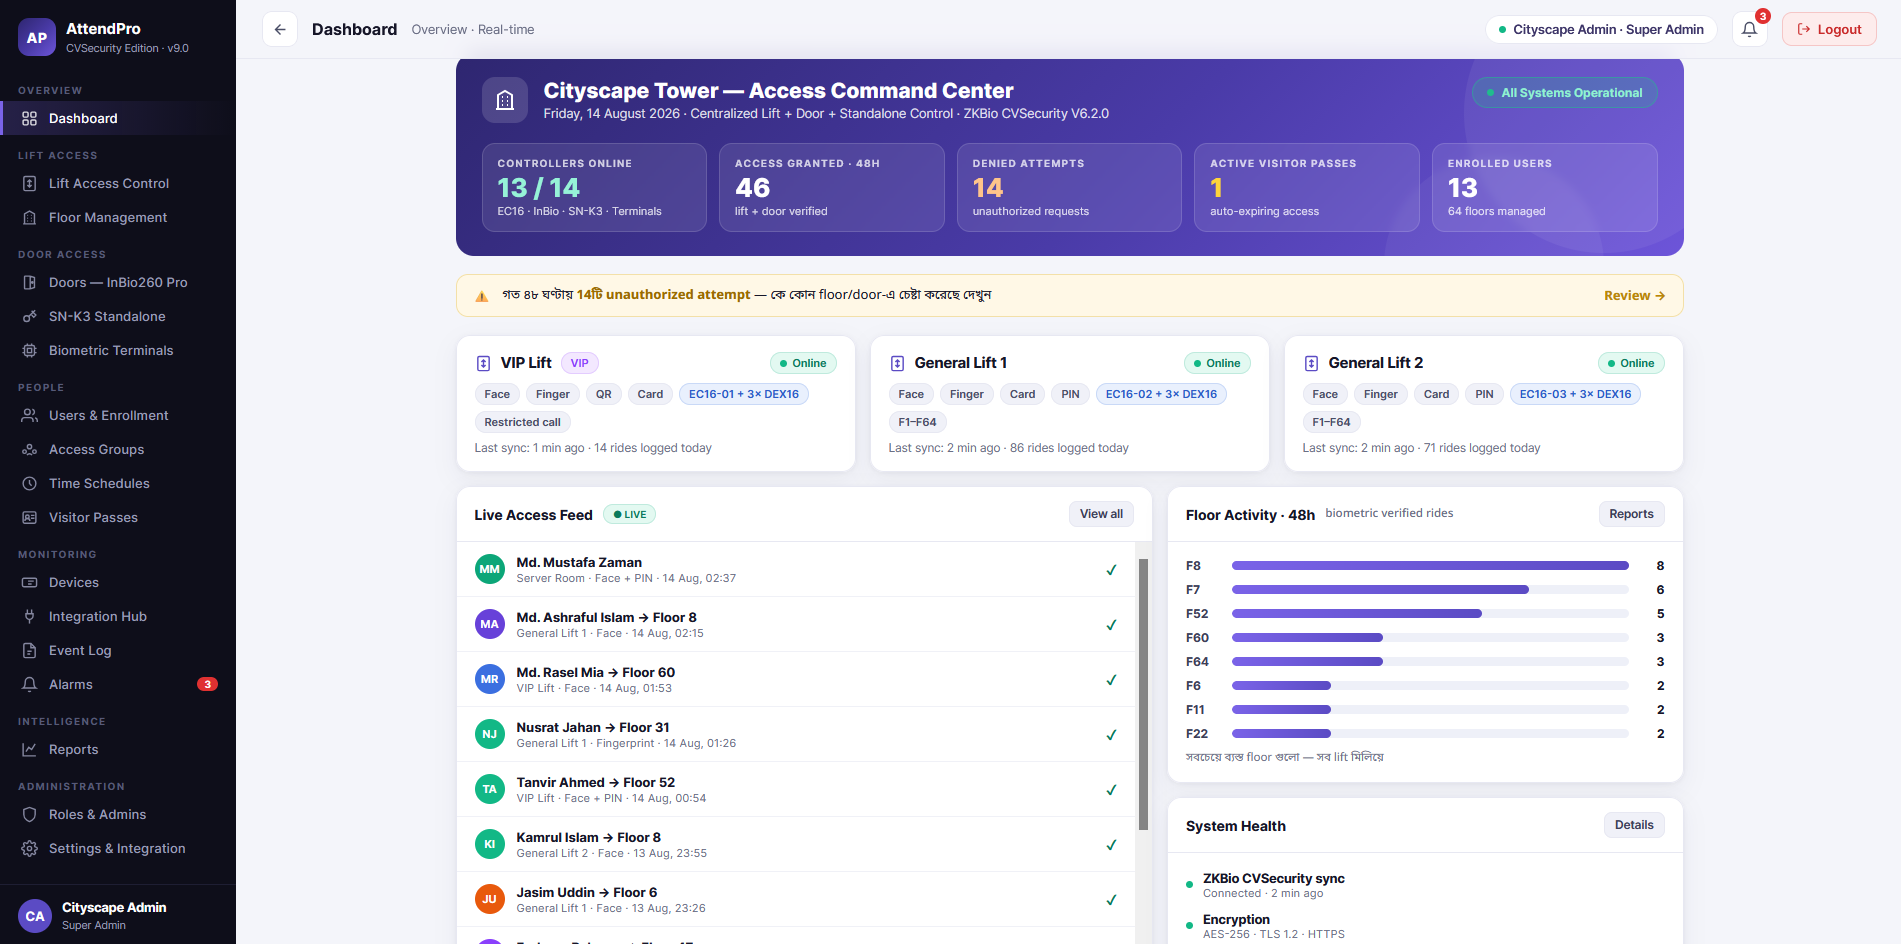1901x944 pixels.
Task: Click the Users & Enrollment people icon
Action: click(x=30, y=415)
